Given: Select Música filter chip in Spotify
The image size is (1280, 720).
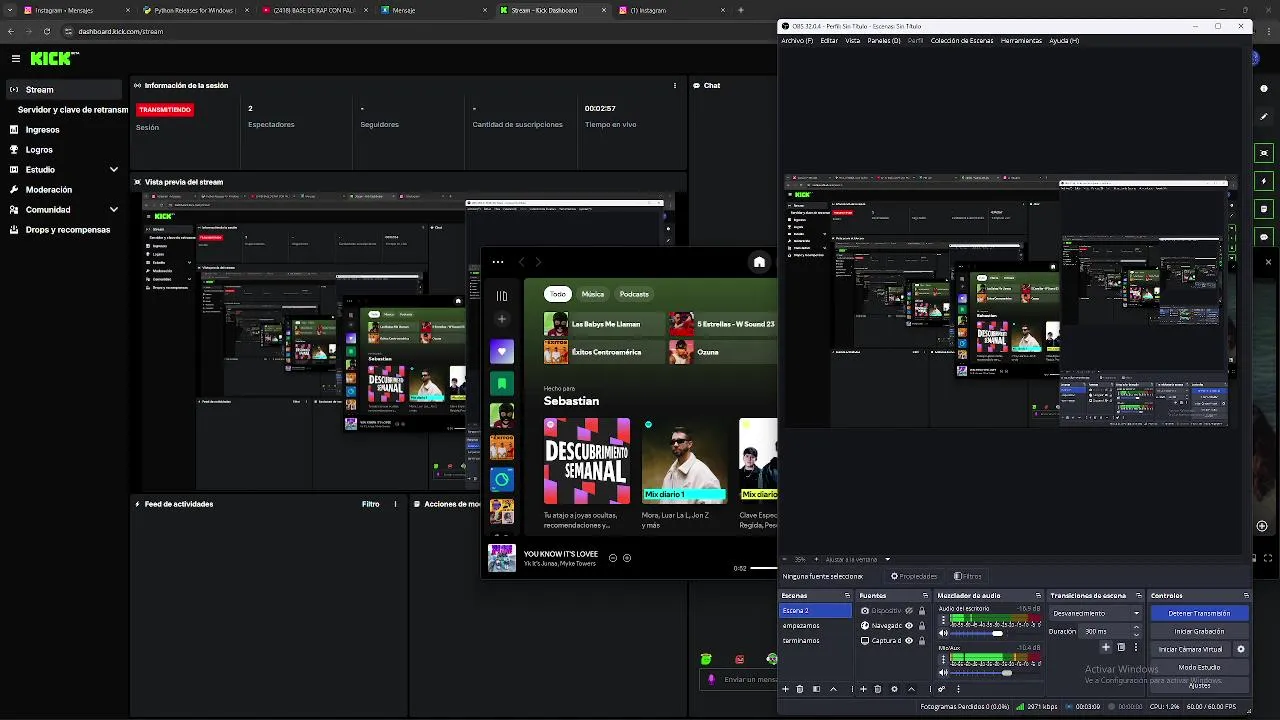Looking at the screenshot, I should click(x=593, y=294).
